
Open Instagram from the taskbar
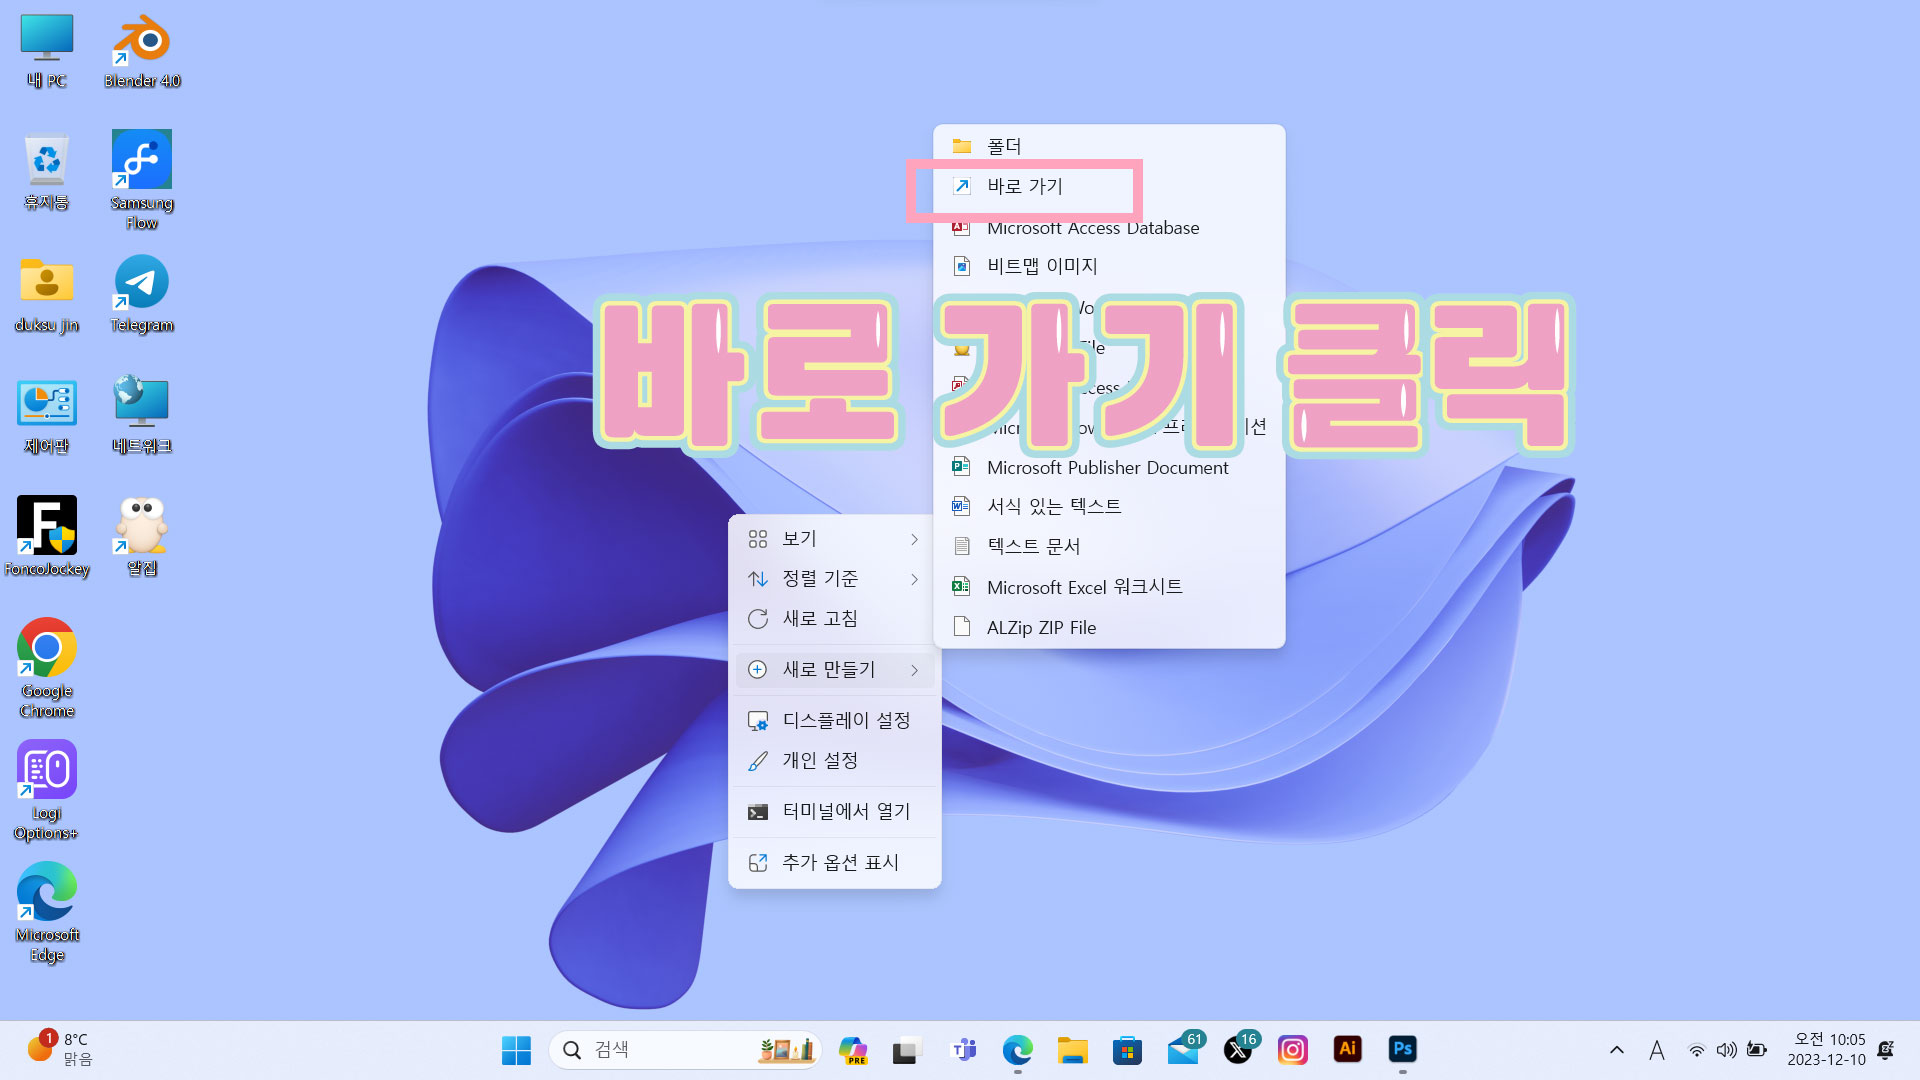(x=1292, y=1049)
